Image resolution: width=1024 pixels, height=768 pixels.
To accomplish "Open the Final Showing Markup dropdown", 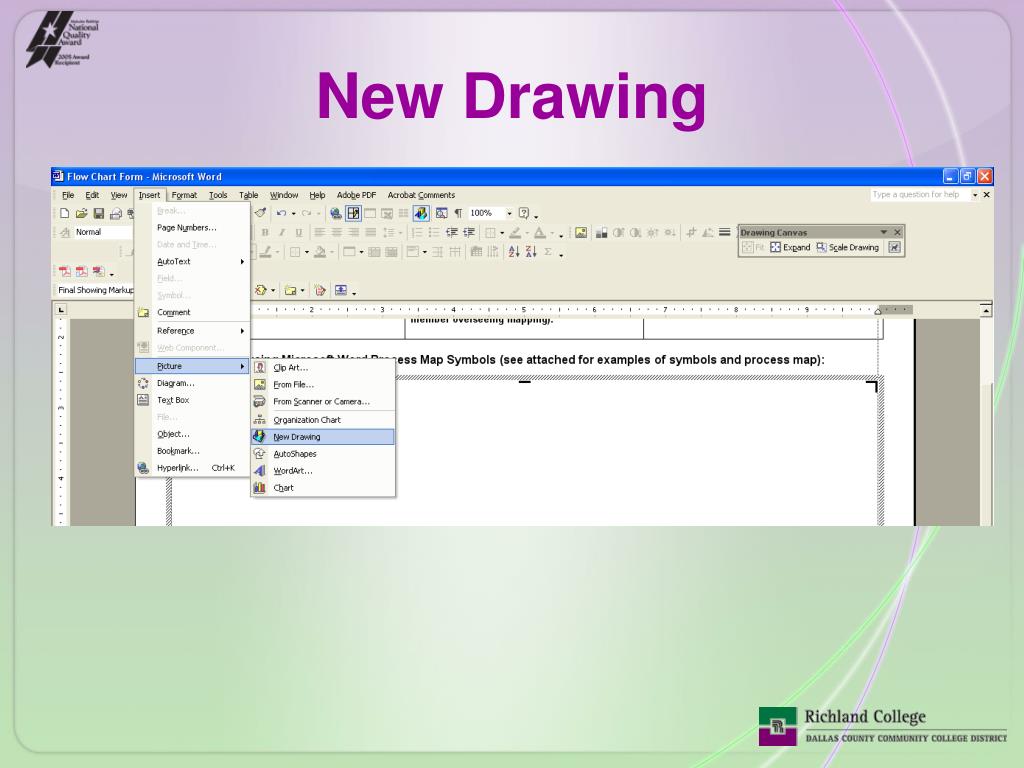I will (95, 290).
